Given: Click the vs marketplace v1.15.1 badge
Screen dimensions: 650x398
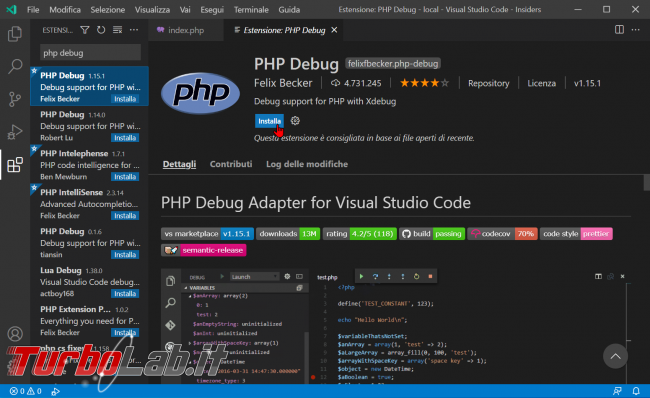Looking at the screenshot, I should pos(207,234).
